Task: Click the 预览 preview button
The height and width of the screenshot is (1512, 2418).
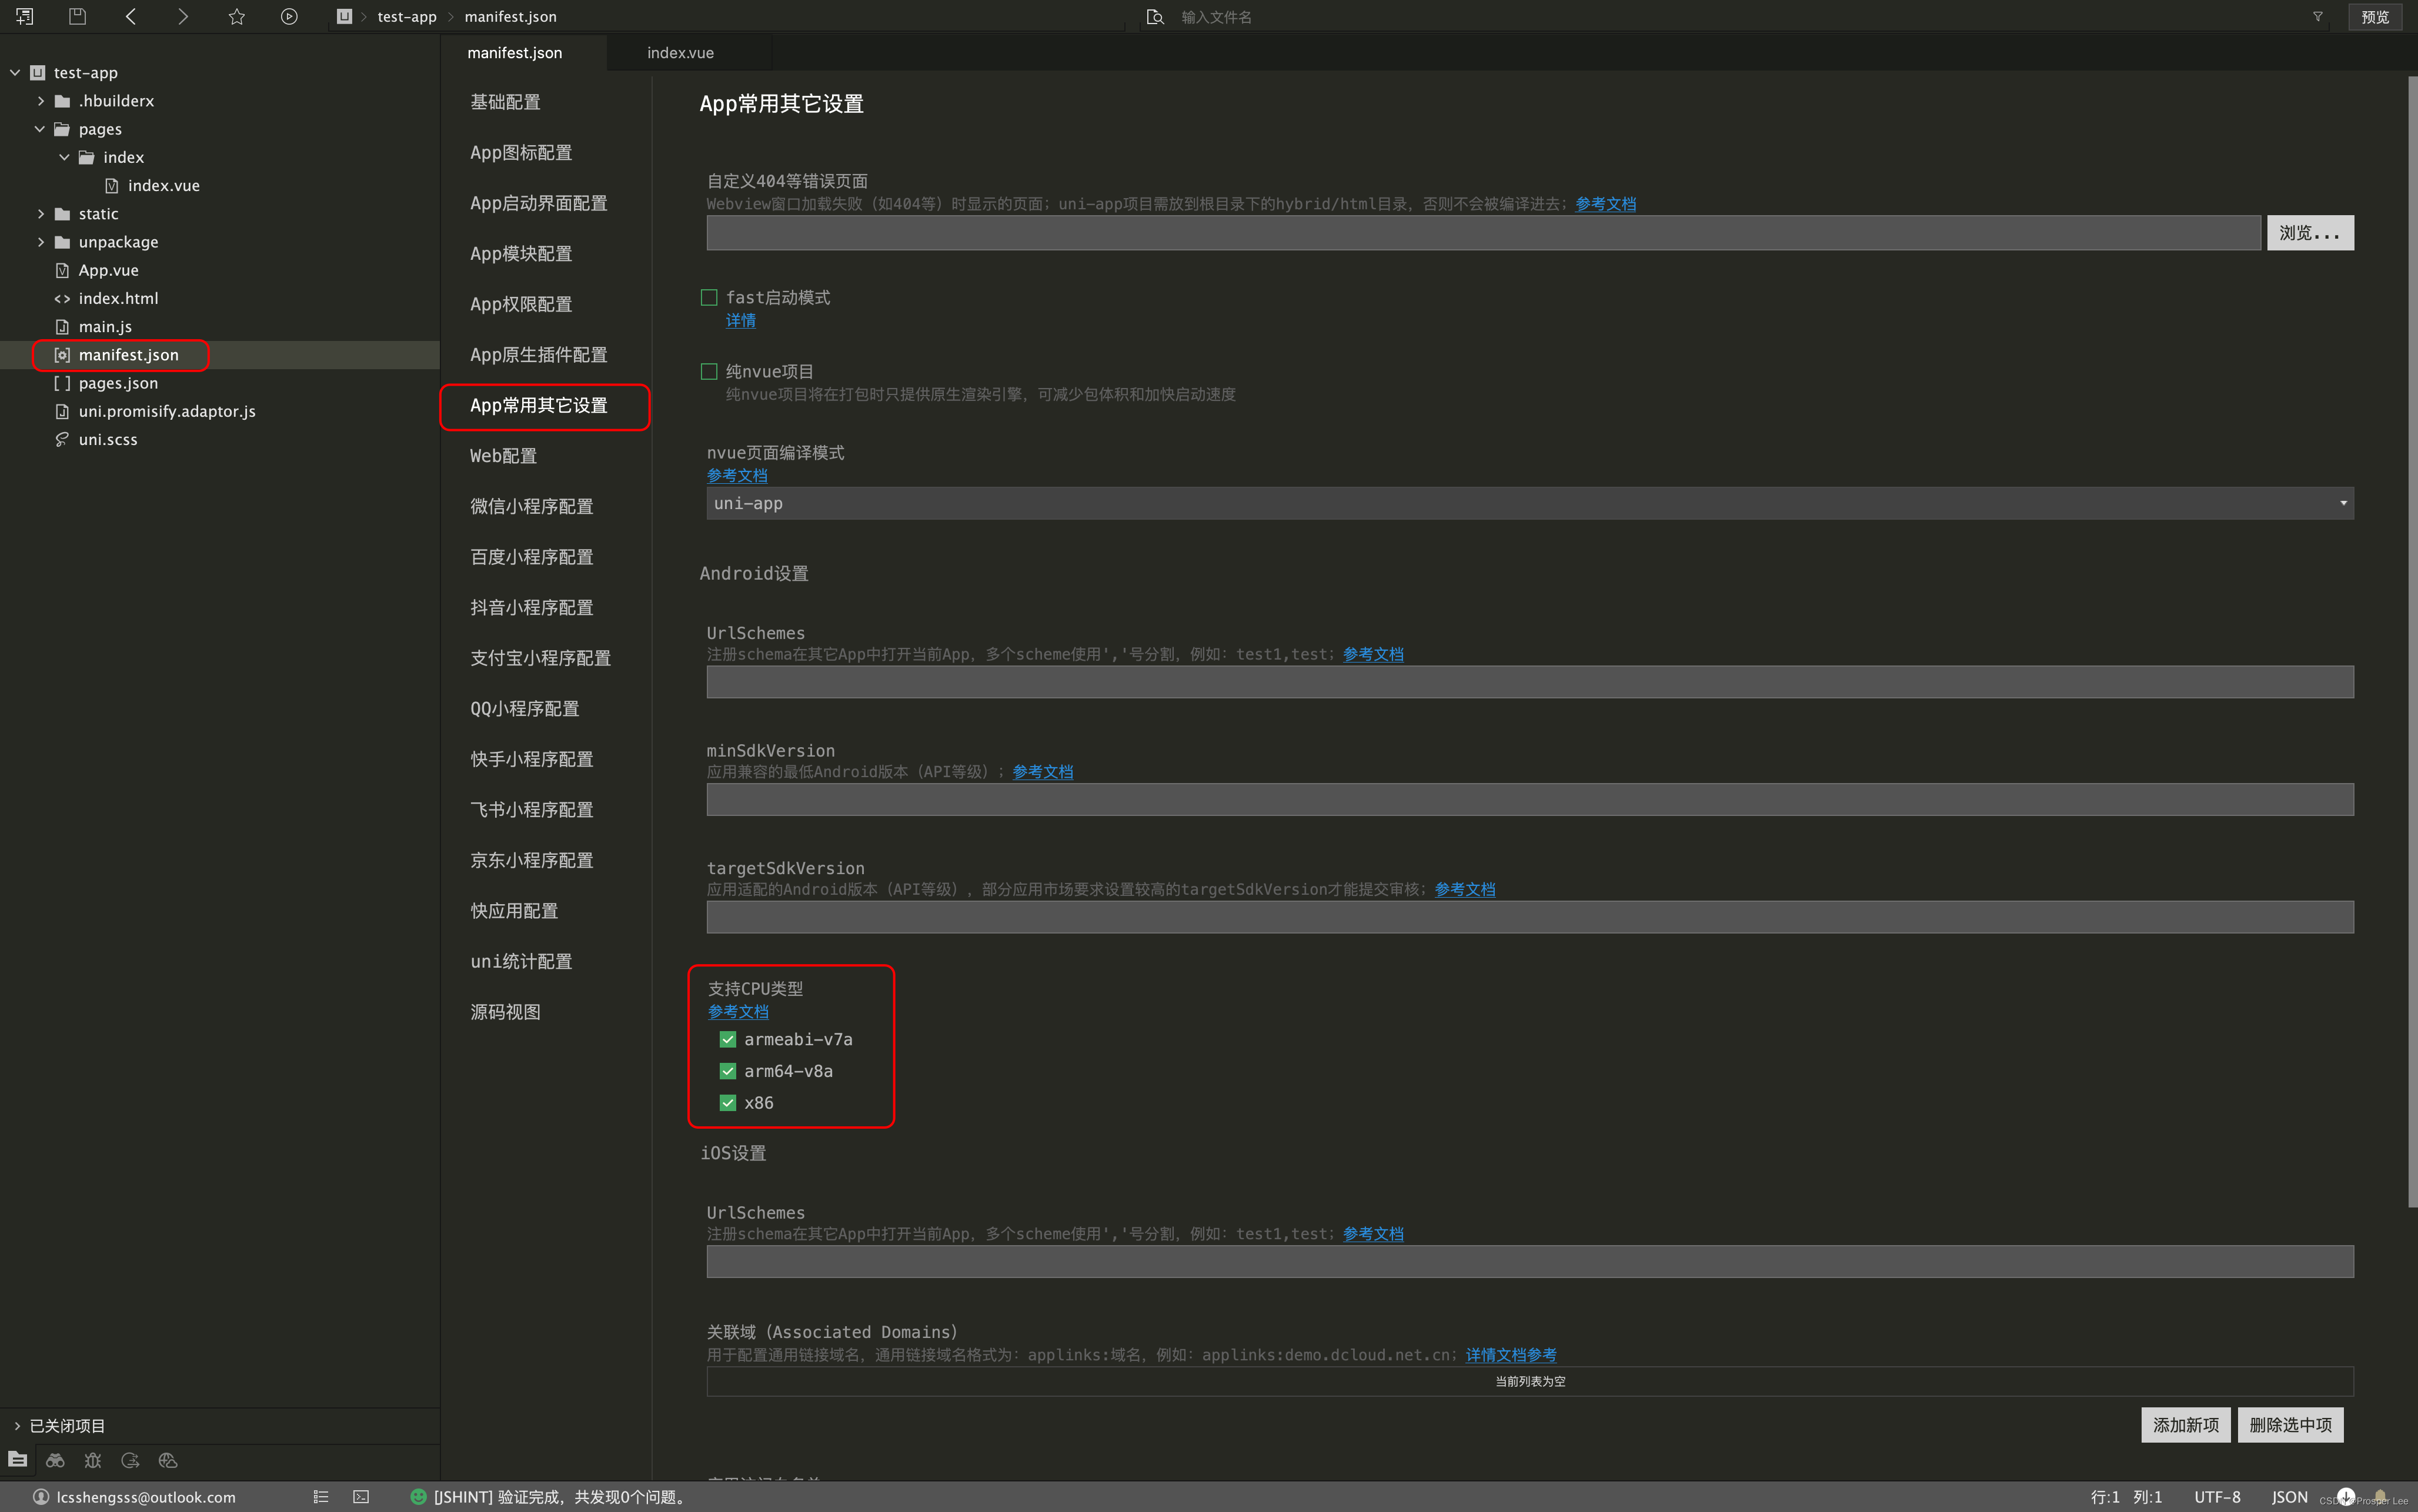Action: (x=2375, y=17)
